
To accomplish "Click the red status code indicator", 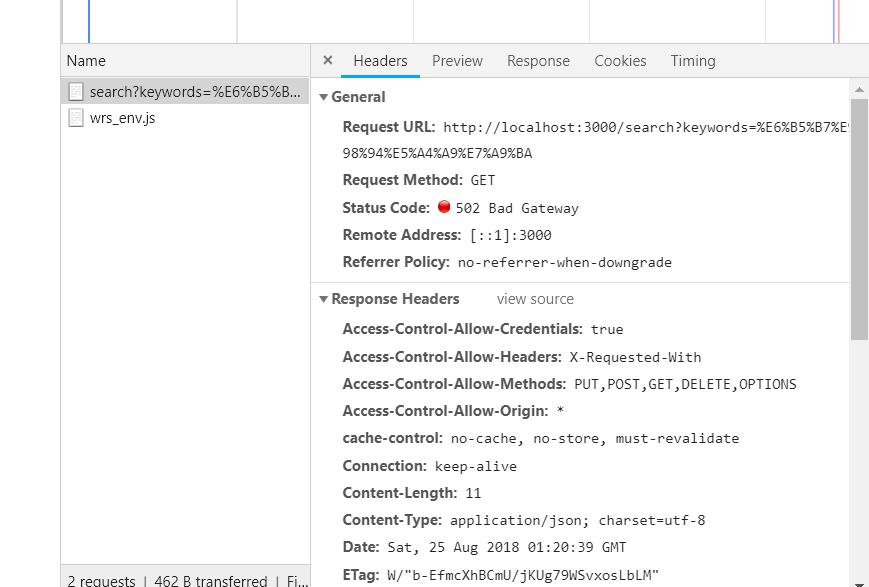I will click(x=444, y=207).
